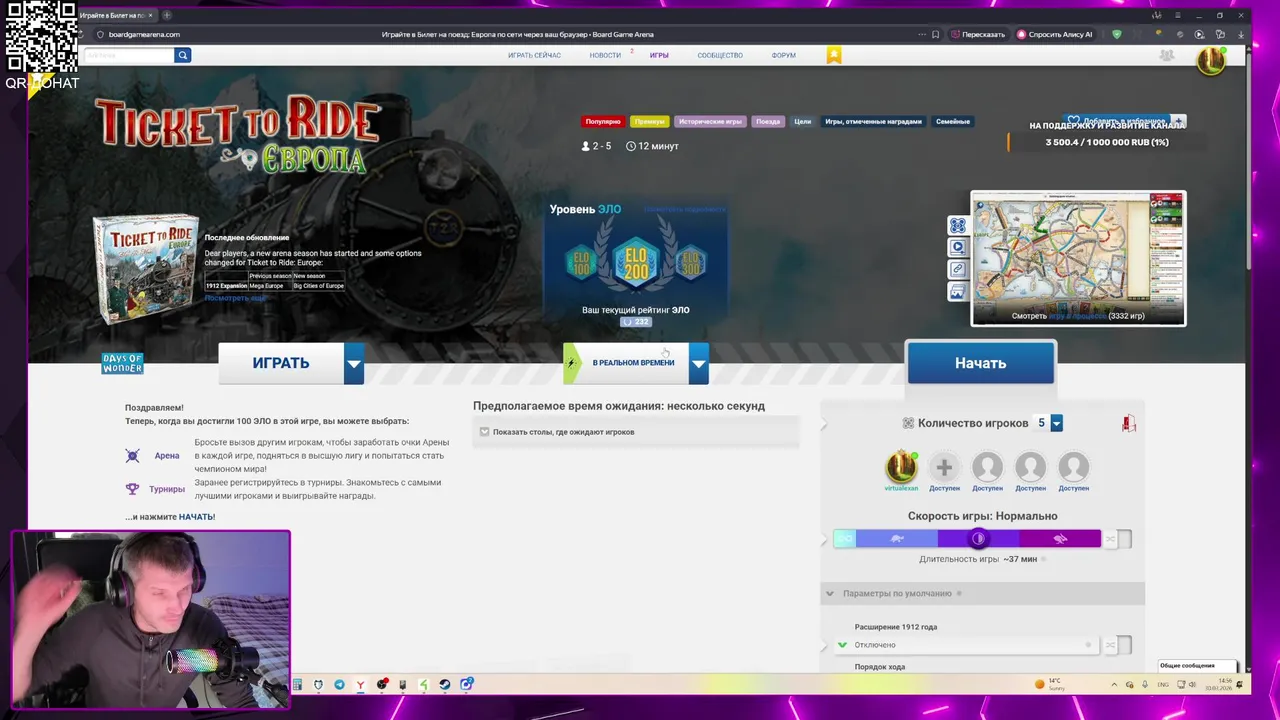This screenshot has width=1280, height=720.
Task: Open the player count dropdown showing 5
Action: [x=1056, y=423]
